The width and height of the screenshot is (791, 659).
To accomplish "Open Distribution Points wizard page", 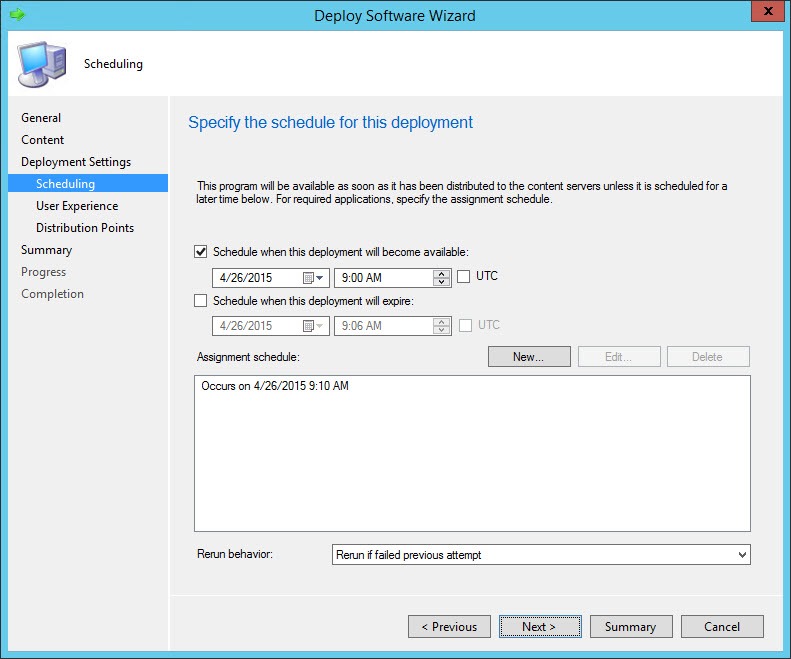I will (x=85, y=228).
